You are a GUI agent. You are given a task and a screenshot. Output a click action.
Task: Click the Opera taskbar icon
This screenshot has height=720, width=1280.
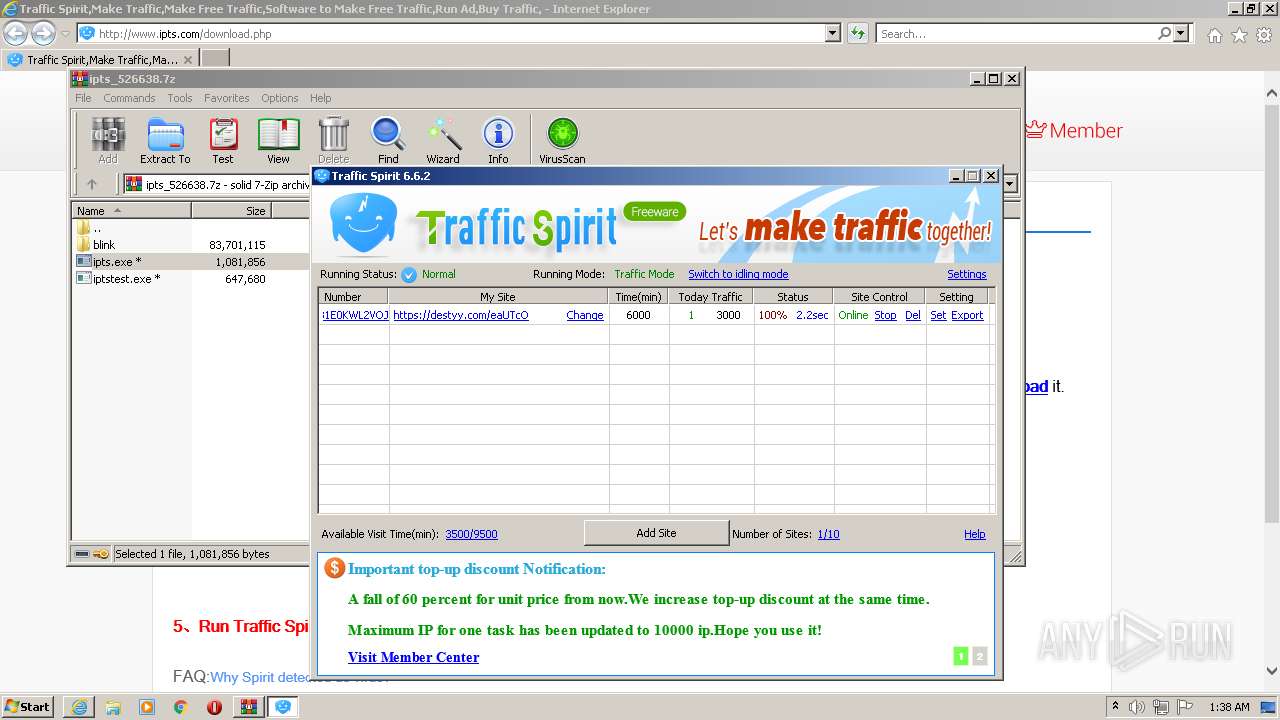pyautogui.click(x=214, y=707)
